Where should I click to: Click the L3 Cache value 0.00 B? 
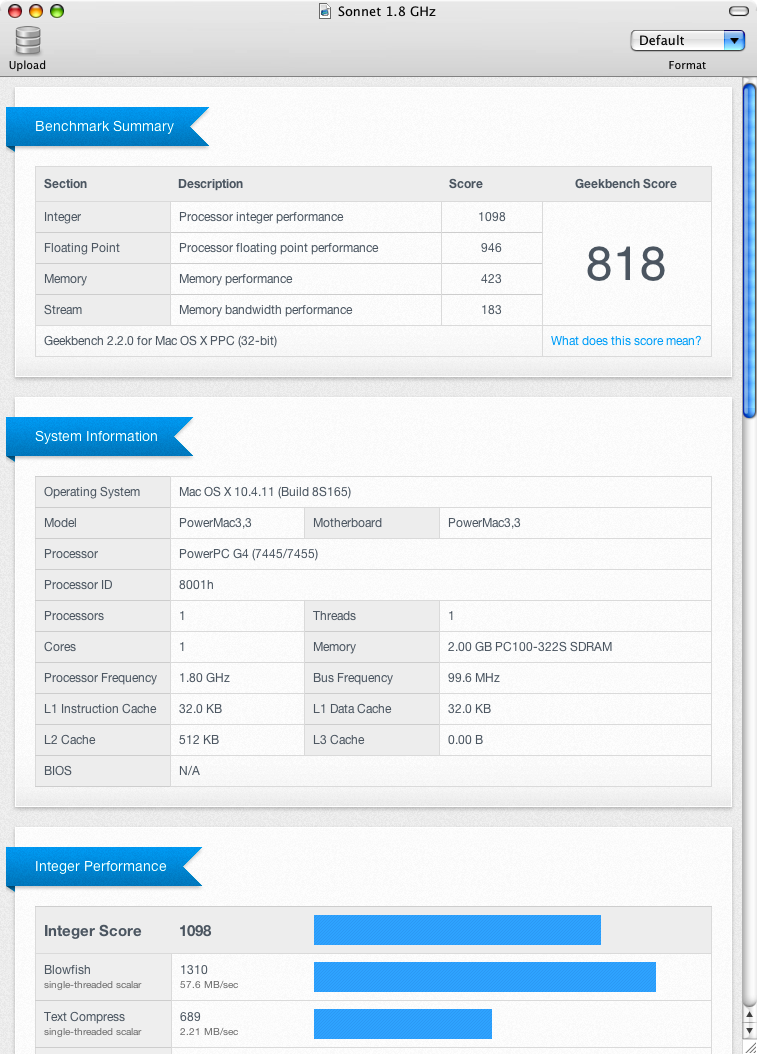pos(465,739)
